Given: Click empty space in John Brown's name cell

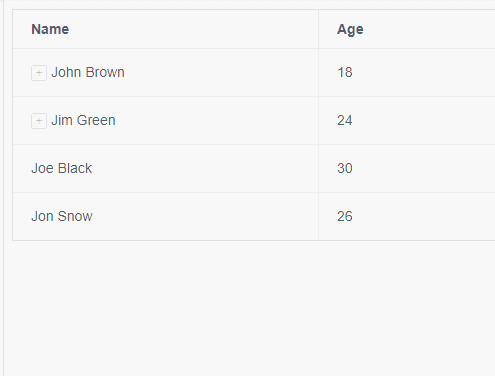Looking at the screenshot, I should [220, 73].
